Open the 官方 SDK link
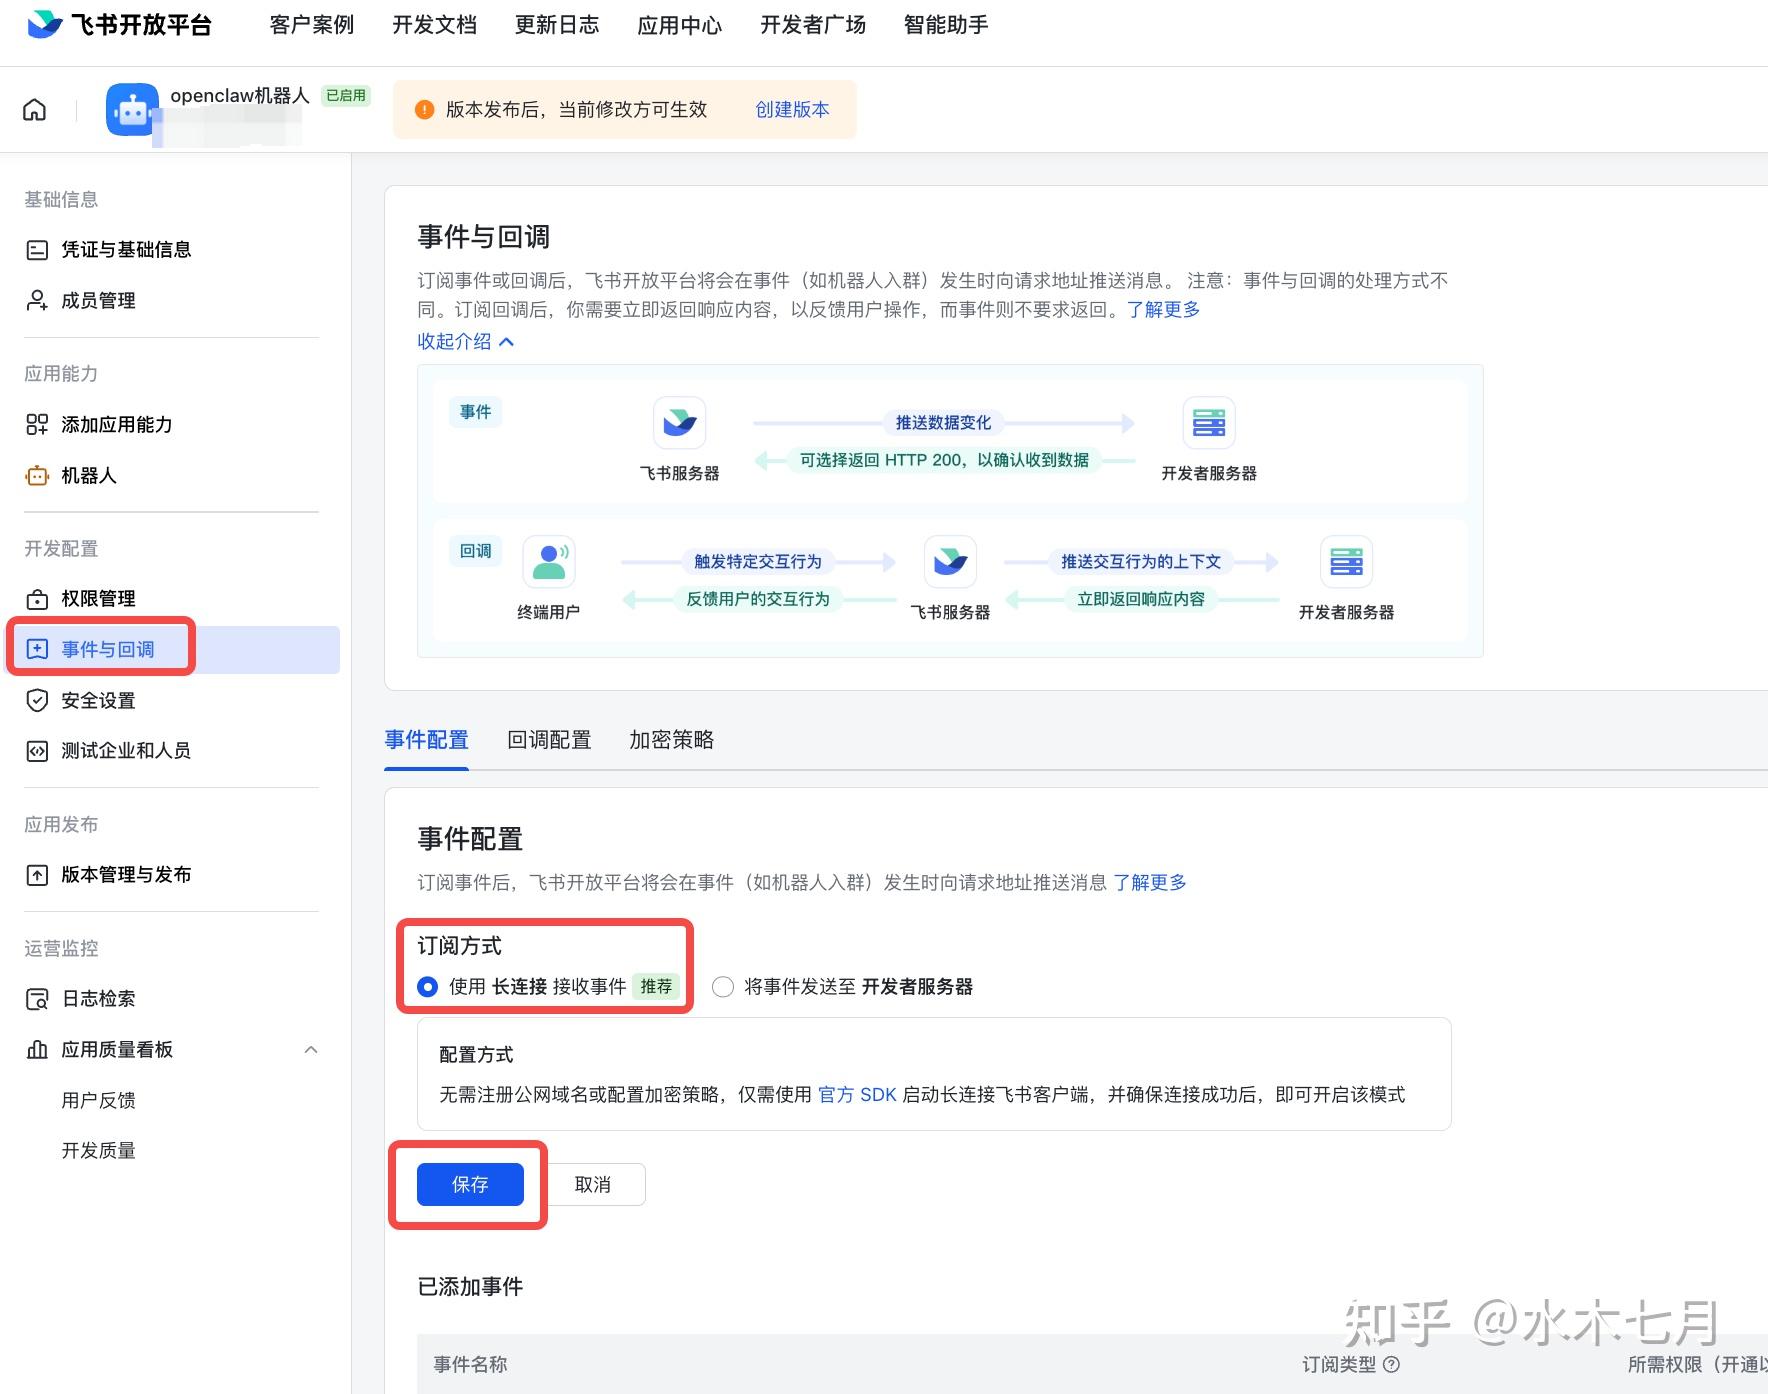 tap(857, 1095)
